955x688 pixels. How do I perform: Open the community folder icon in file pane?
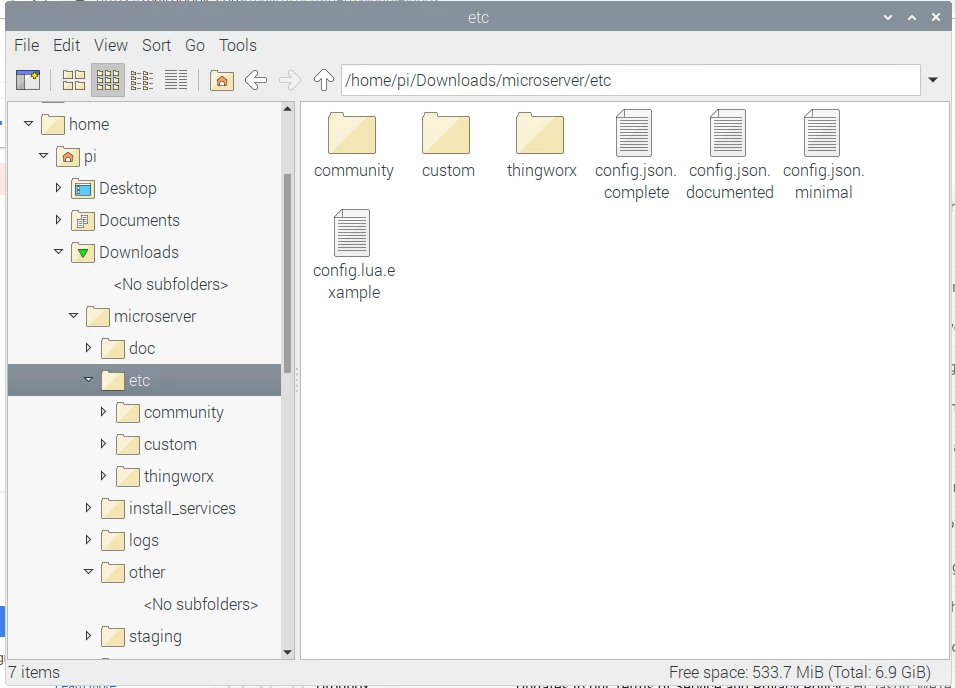[x=352, y=133]
